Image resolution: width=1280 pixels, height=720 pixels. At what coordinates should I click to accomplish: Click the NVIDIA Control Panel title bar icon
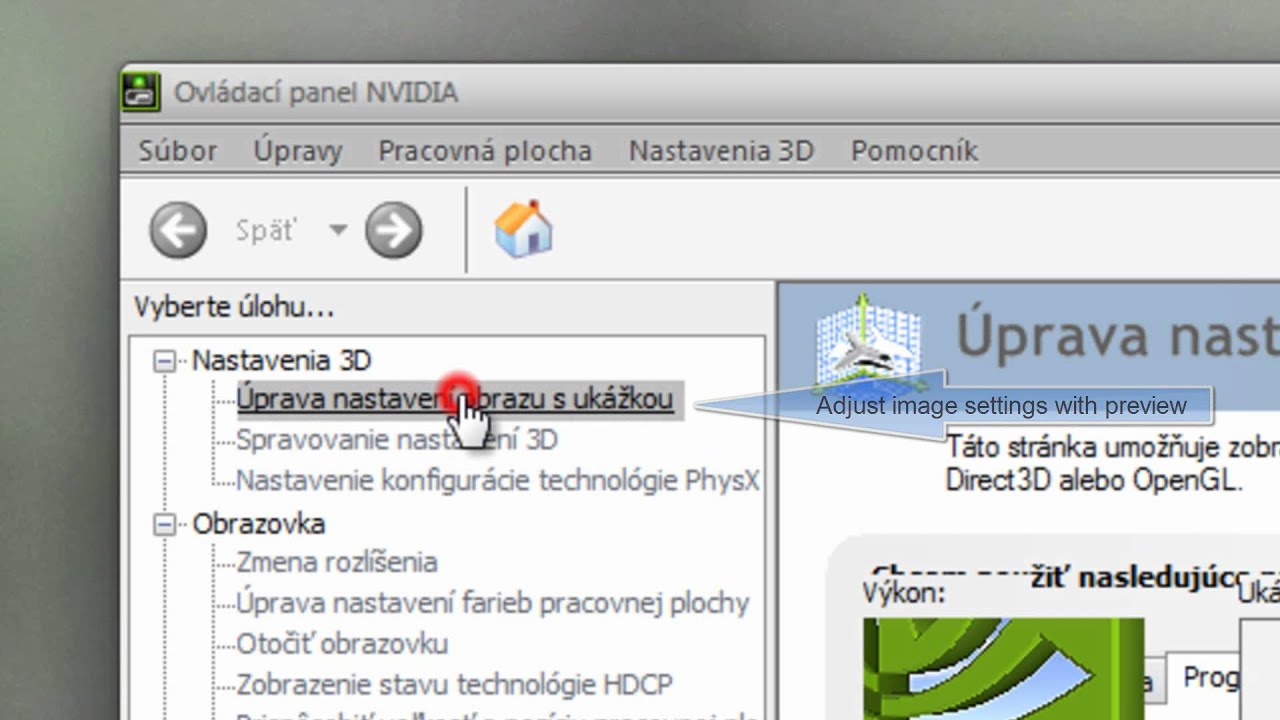click(x=141, y=92)
